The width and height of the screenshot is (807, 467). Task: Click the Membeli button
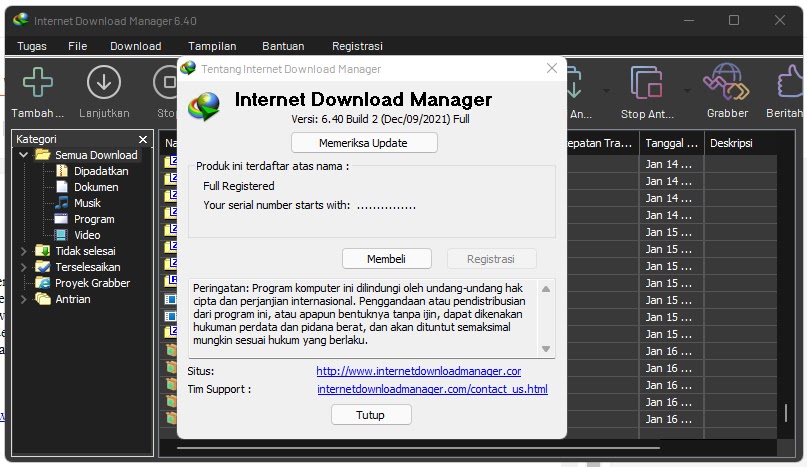(x=387, y=258)
